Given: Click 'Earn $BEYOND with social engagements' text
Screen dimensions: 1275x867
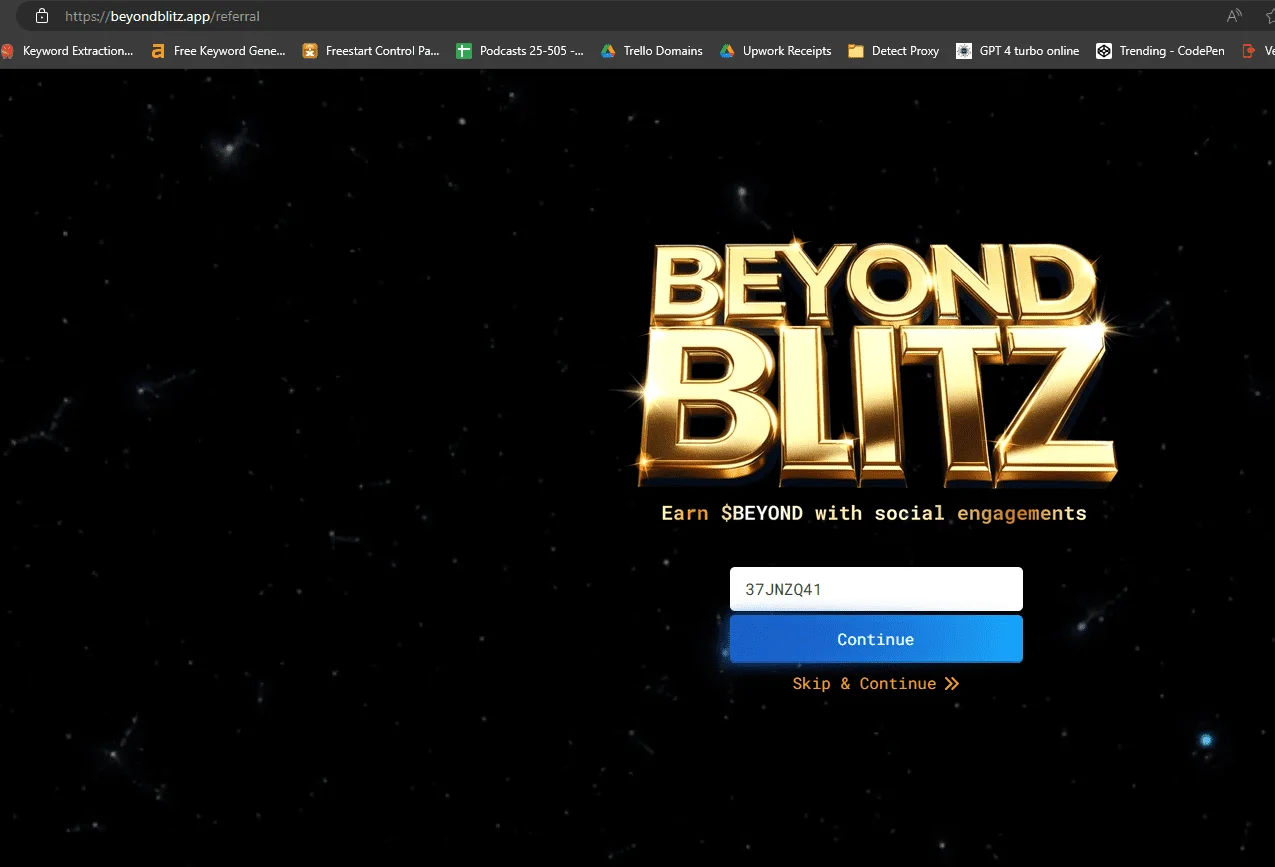Looking at the screenshot, I should [x=874, y=514].
